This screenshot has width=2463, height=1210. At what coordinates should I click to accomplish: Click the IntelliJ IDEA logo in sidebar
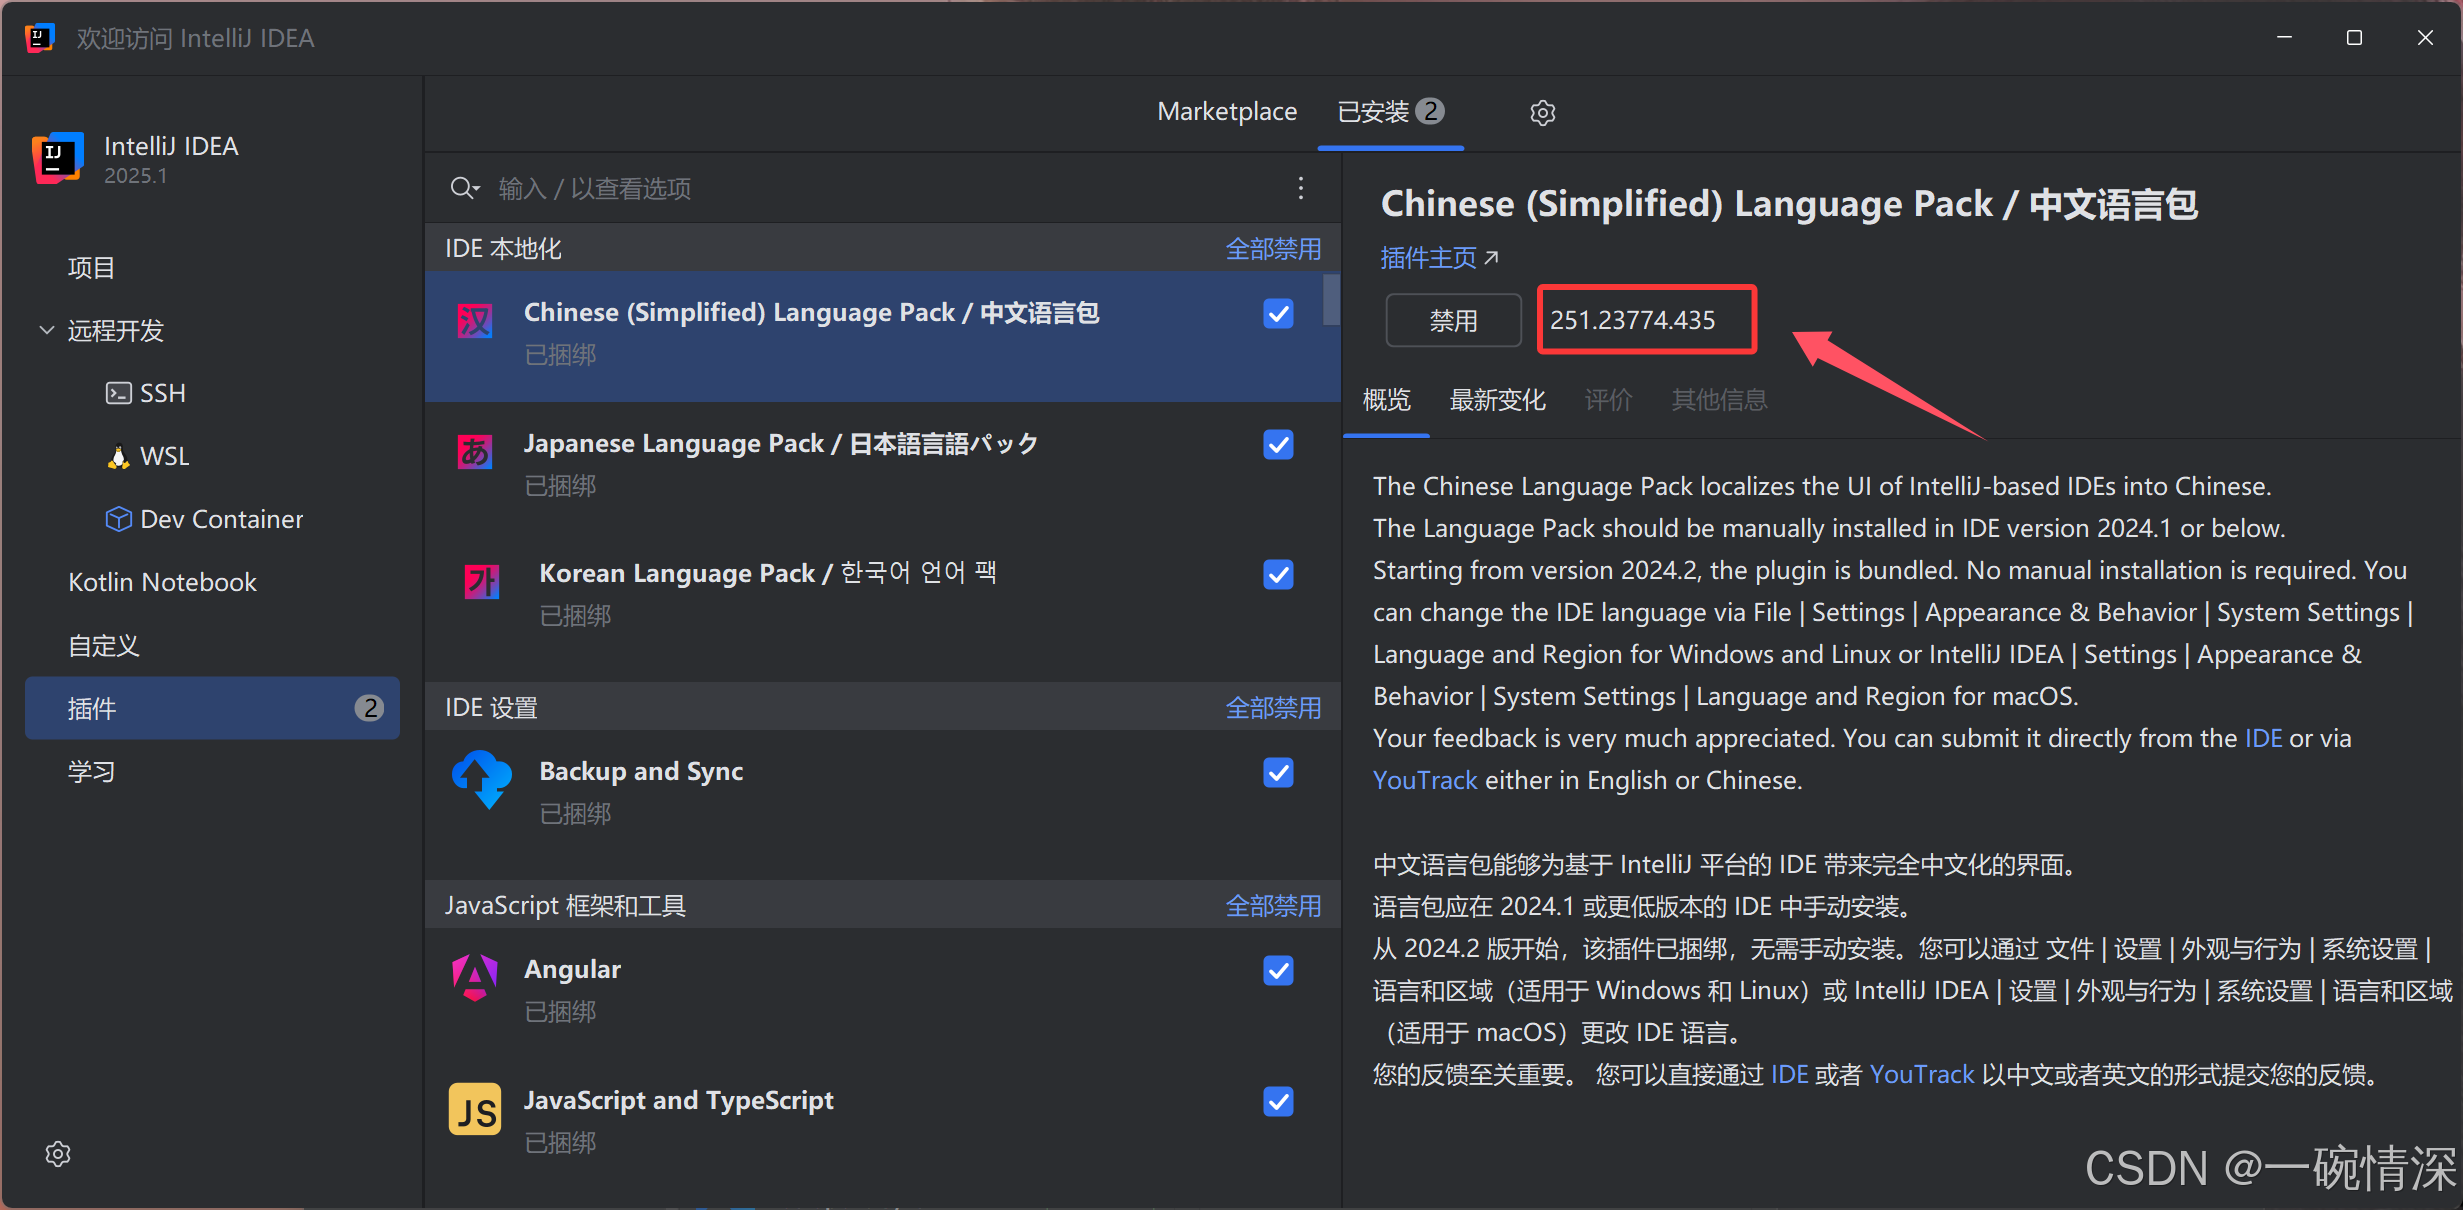58,158
